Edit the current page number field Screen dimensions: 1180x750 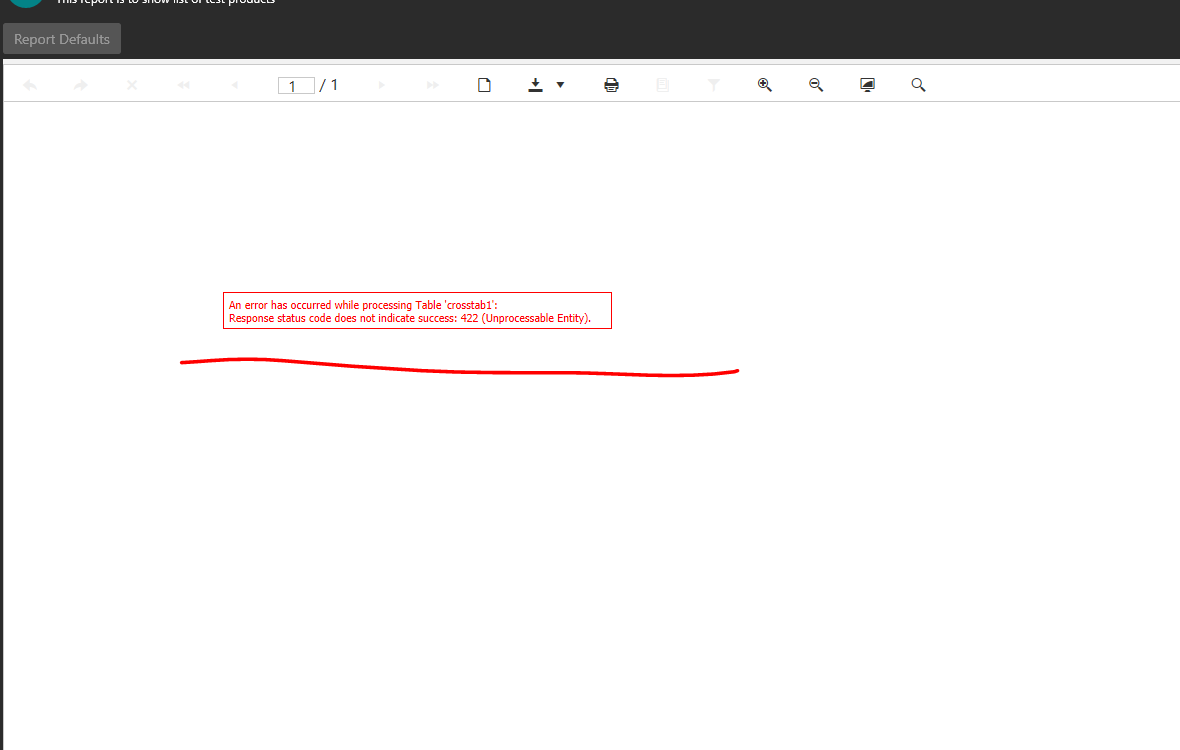(296, 86)
